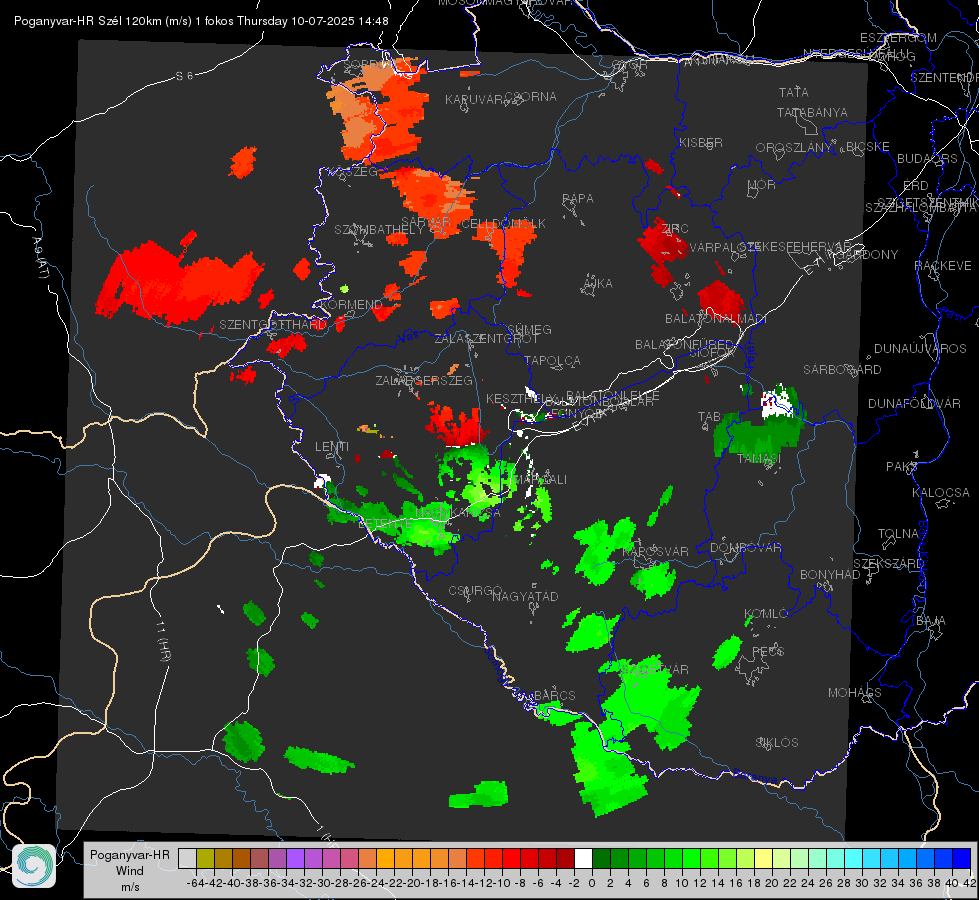Select the gray leftmost legend swatch
The image size is (979, 900).
187,858
